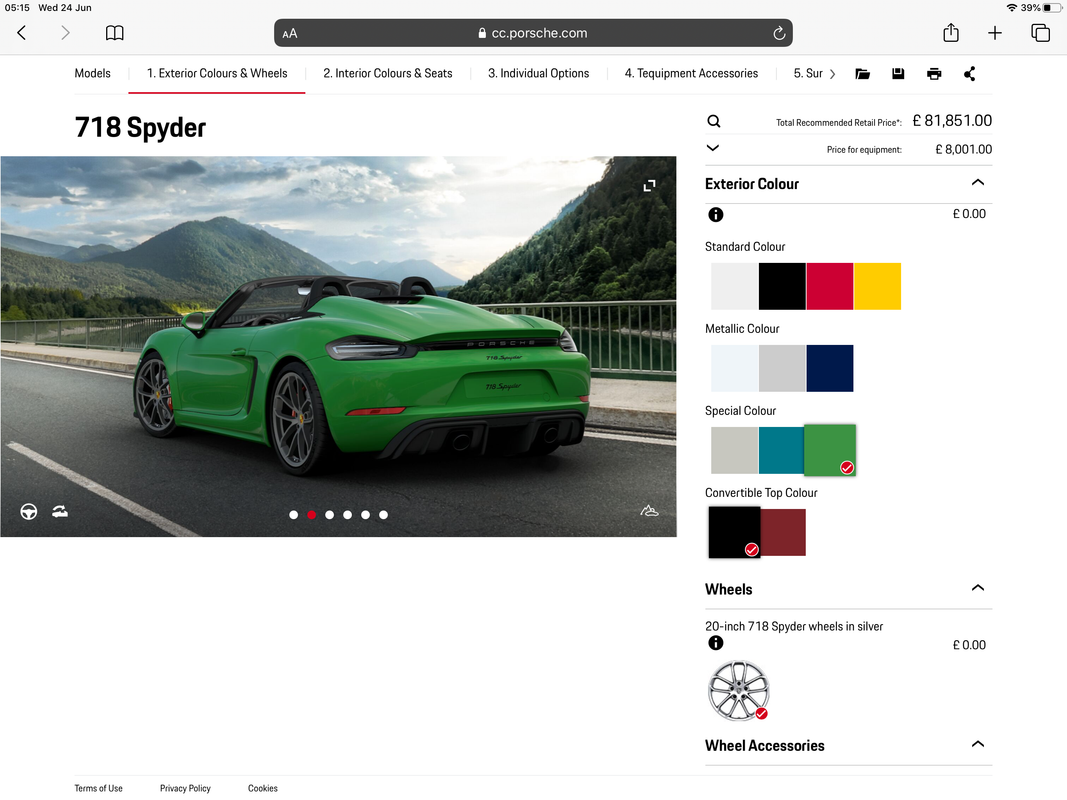
Task: Select the white standard colour
Action: (735, 286)
